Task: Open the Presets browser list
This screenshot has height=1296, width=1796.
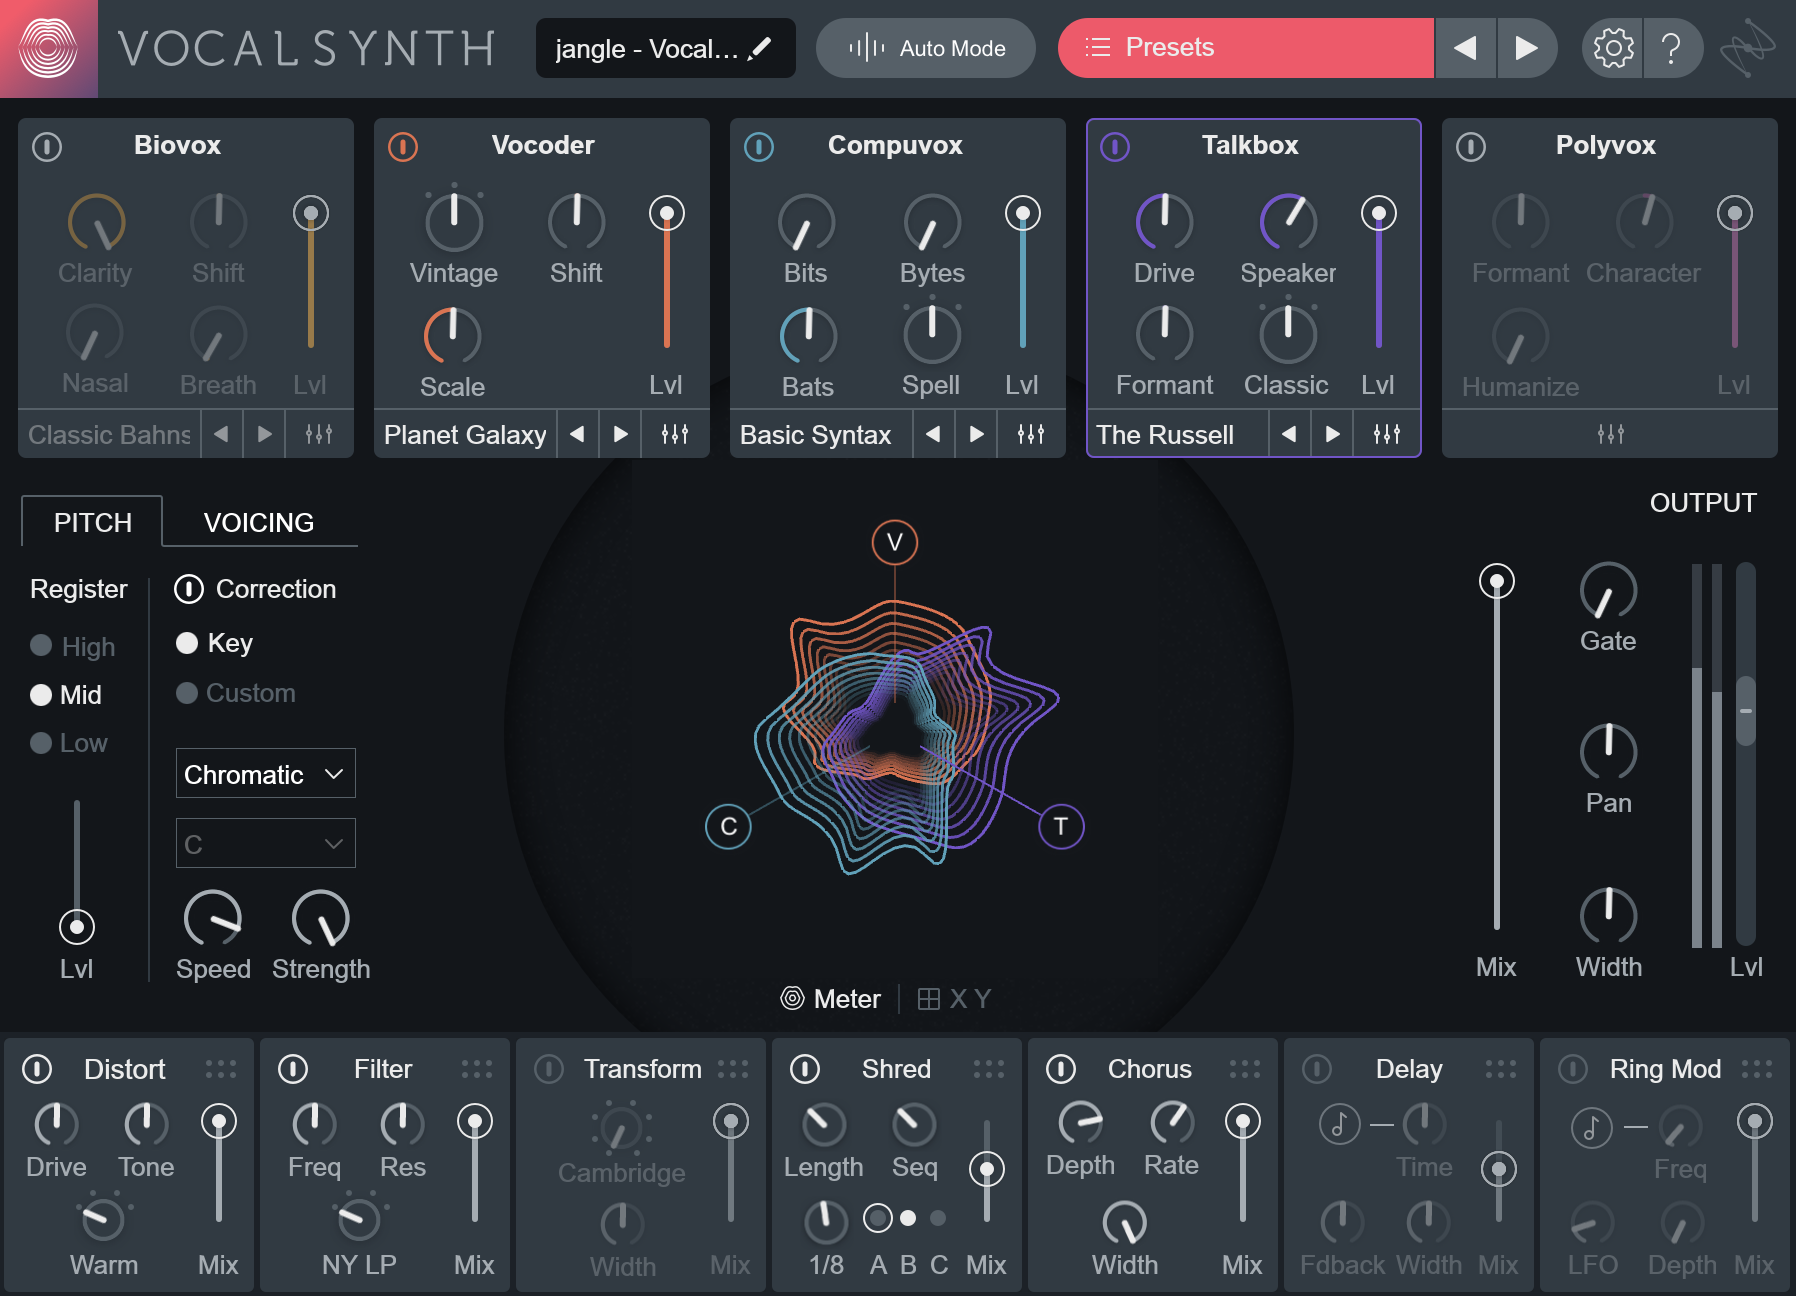Action: pyautogui.click(x=1246, y=48)
